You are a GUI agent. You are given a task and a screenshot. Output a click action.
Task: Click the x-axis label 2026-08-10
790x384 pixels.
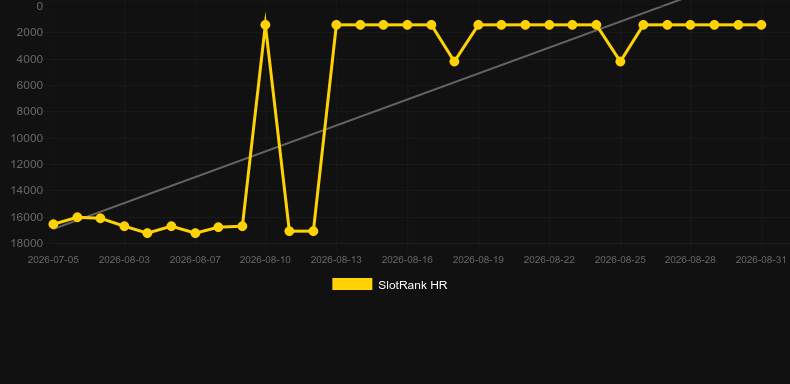[266, 260]
